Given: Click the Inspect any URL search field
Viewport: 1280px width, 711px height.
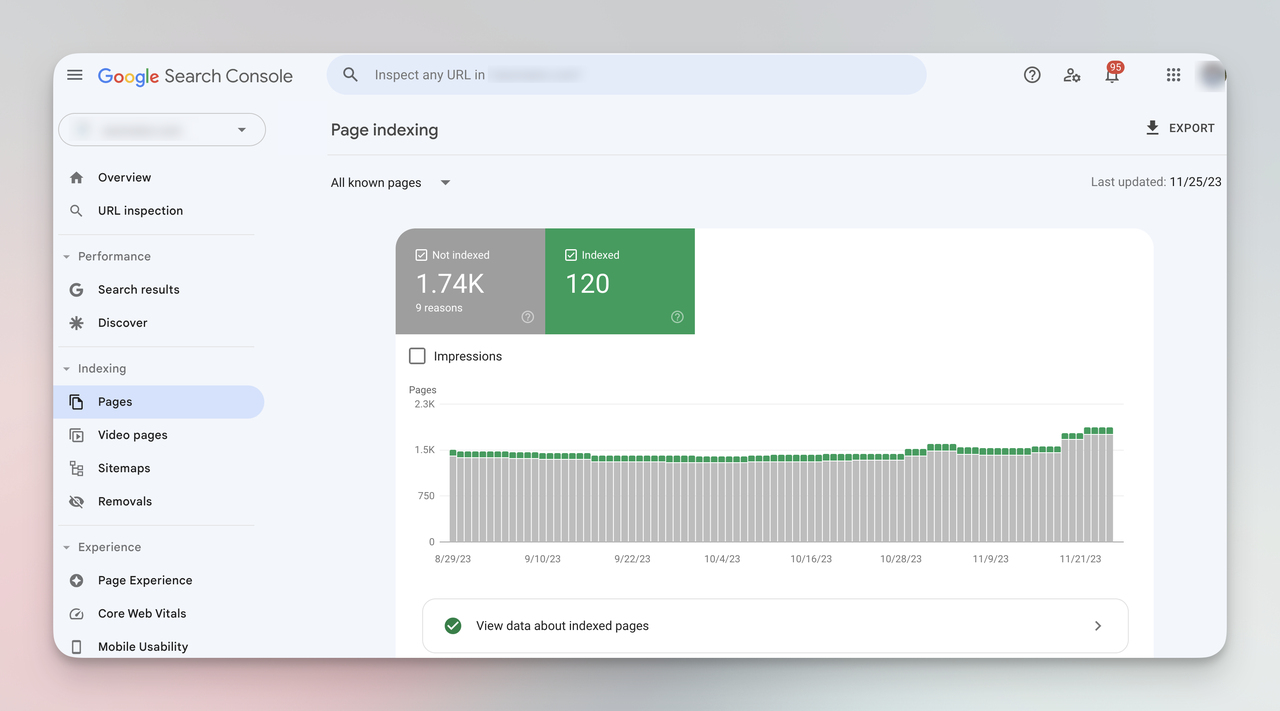Looking at the screenshot, I should (626, 75).
